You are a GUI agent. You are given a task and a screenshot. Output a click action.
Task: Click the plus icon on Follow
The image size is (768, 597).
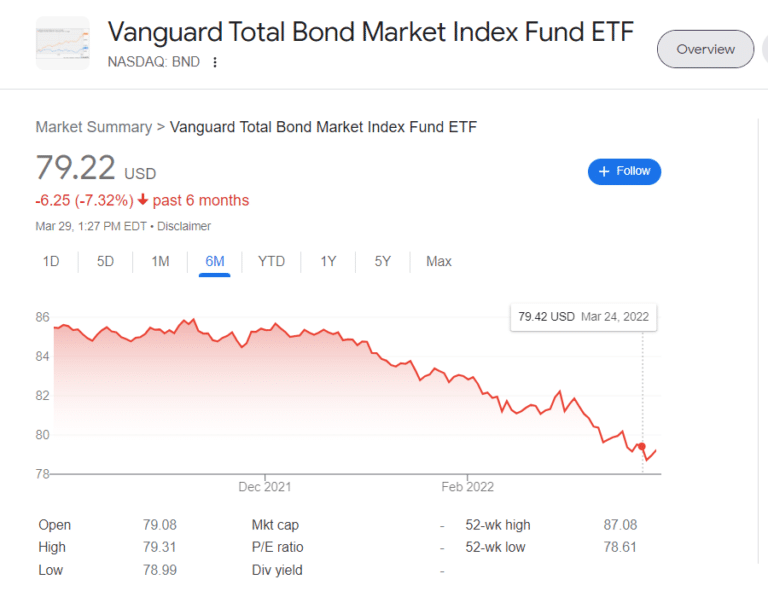click(603, 171)
